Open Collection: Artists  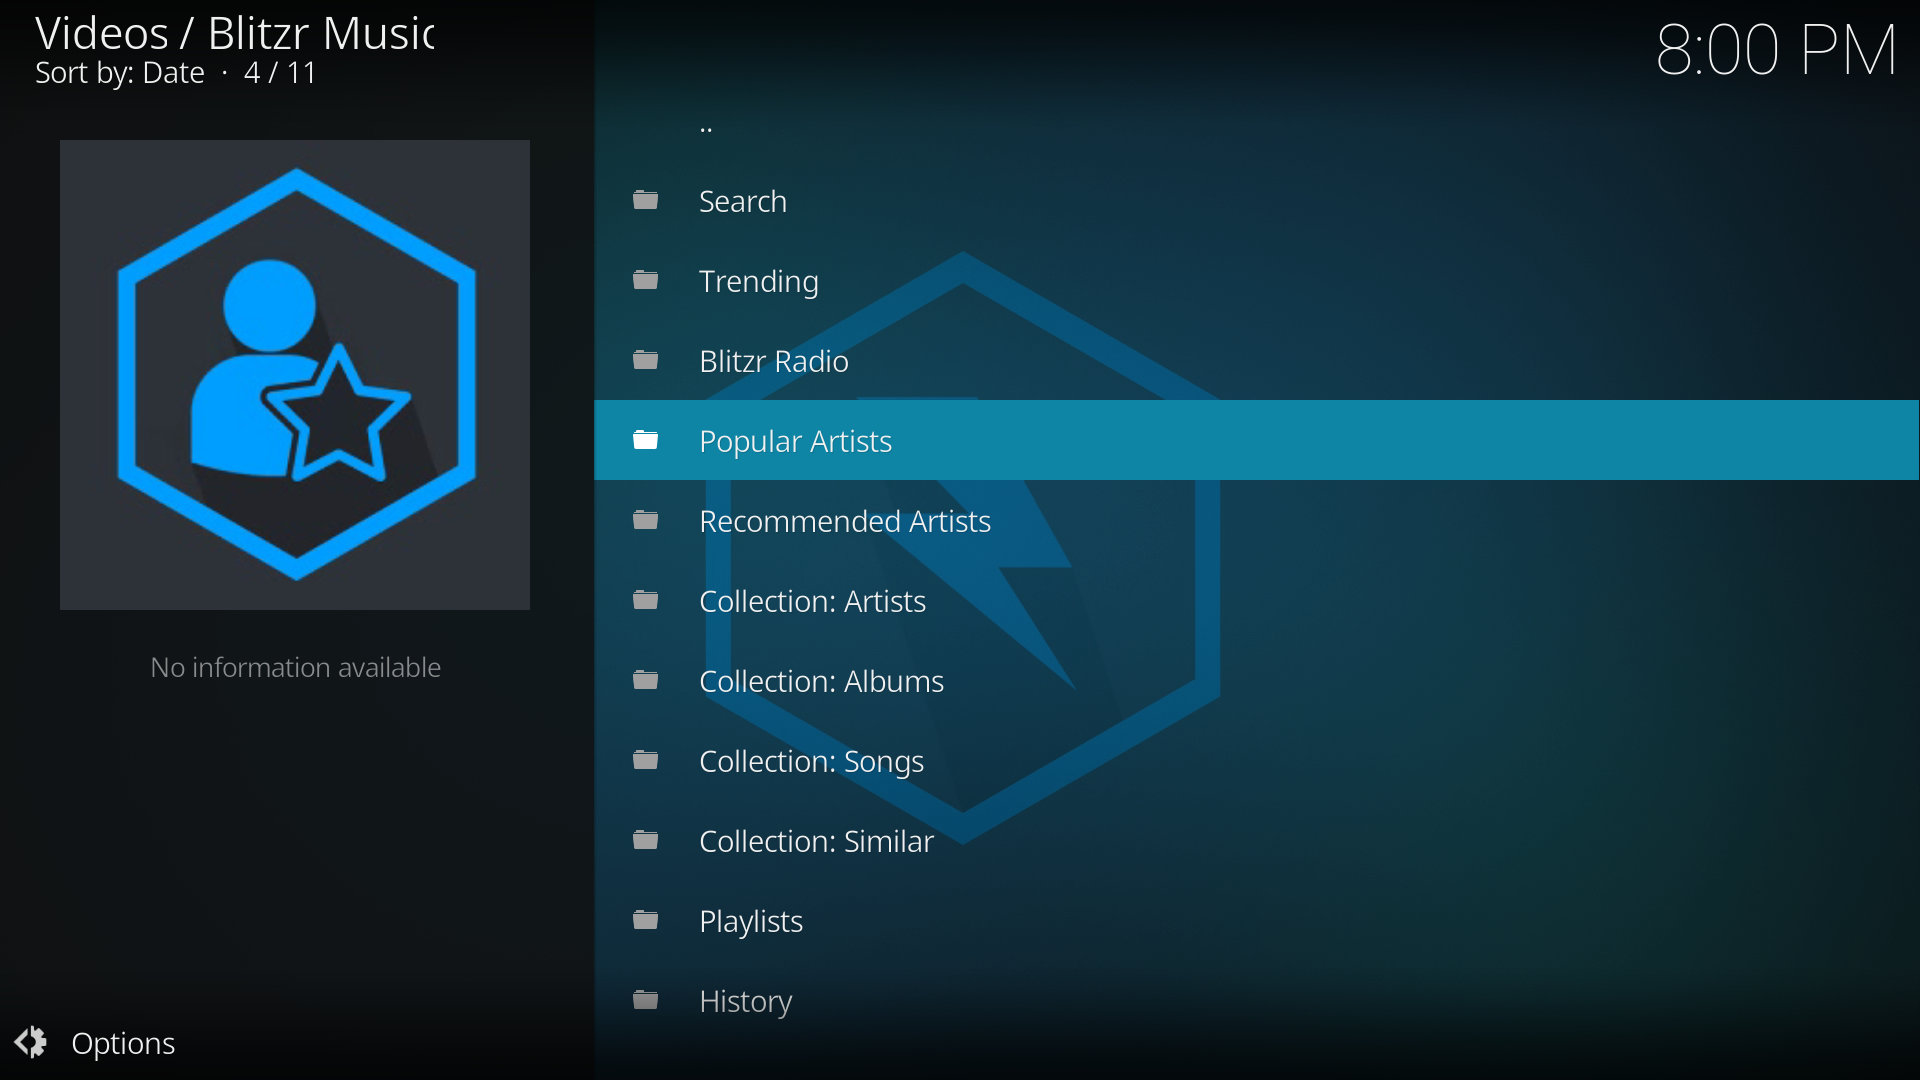pyautogui.click(x=812, y=601)
